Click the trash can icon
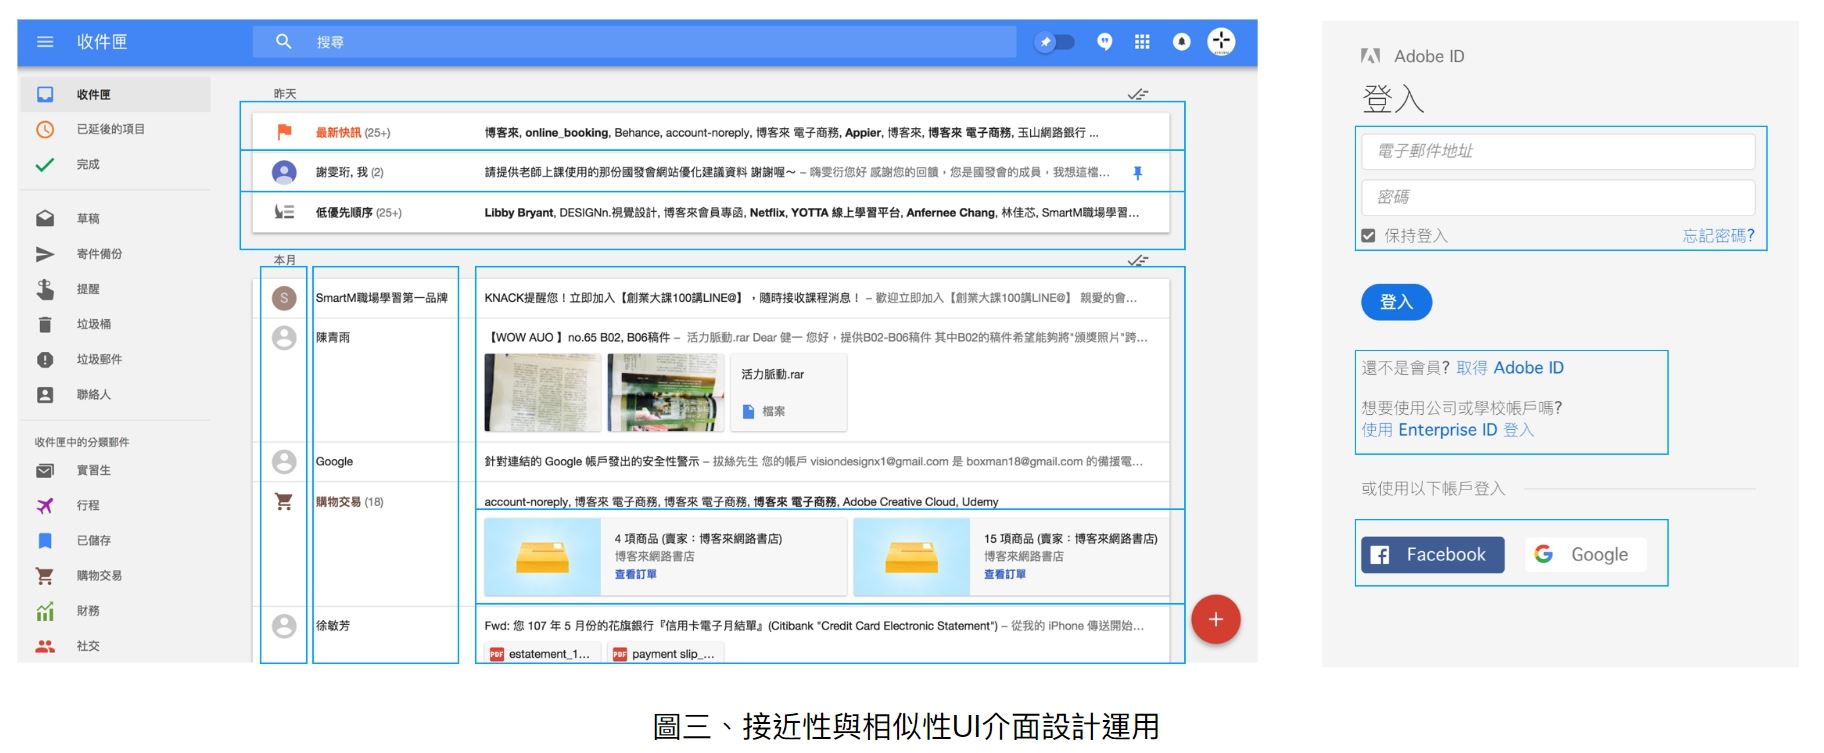The image size is (1824, 753). point(45,324)
